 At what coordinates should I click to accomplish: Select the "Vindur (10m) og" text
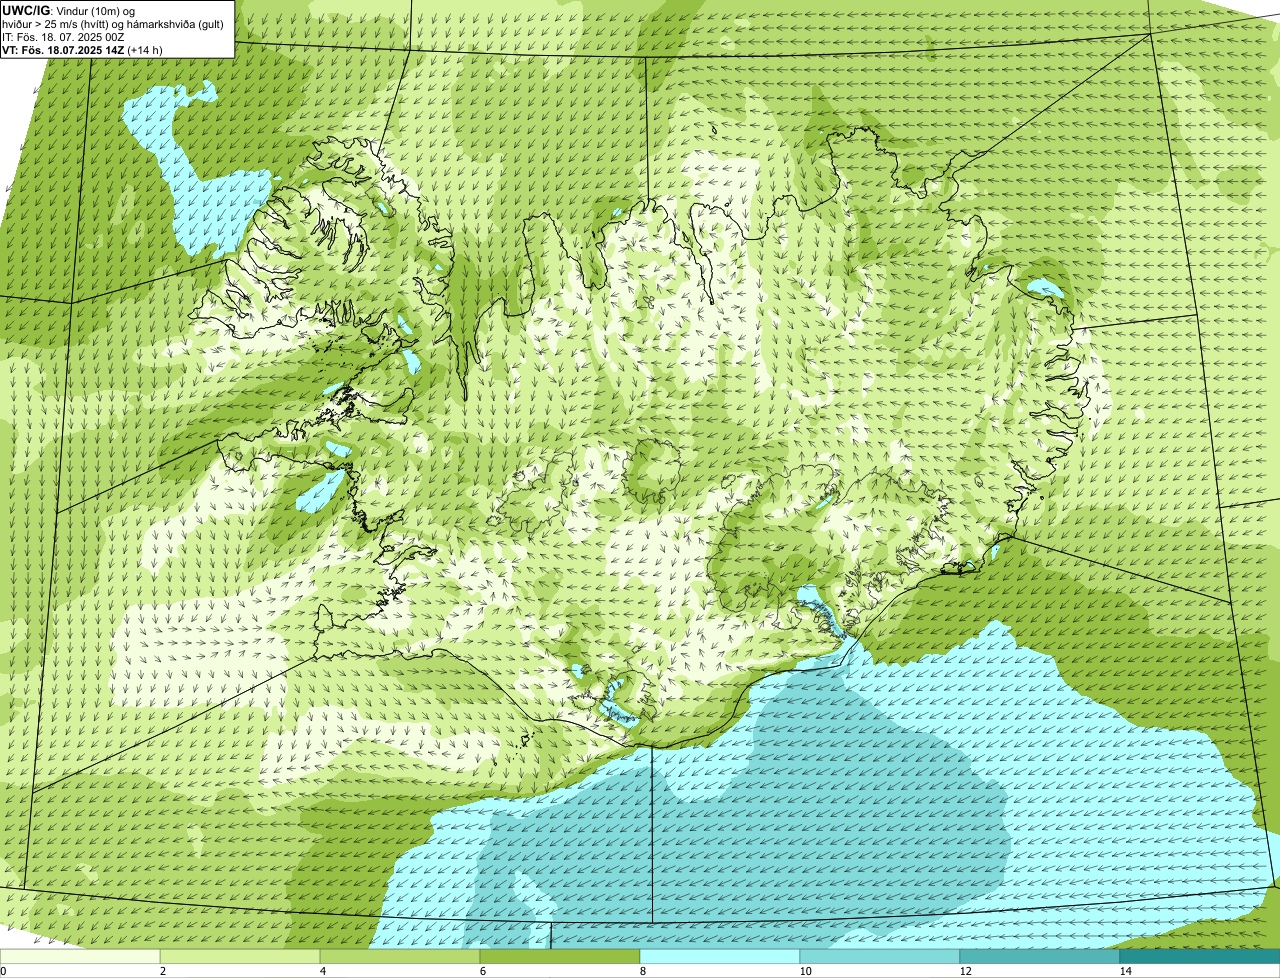[97, 10]
